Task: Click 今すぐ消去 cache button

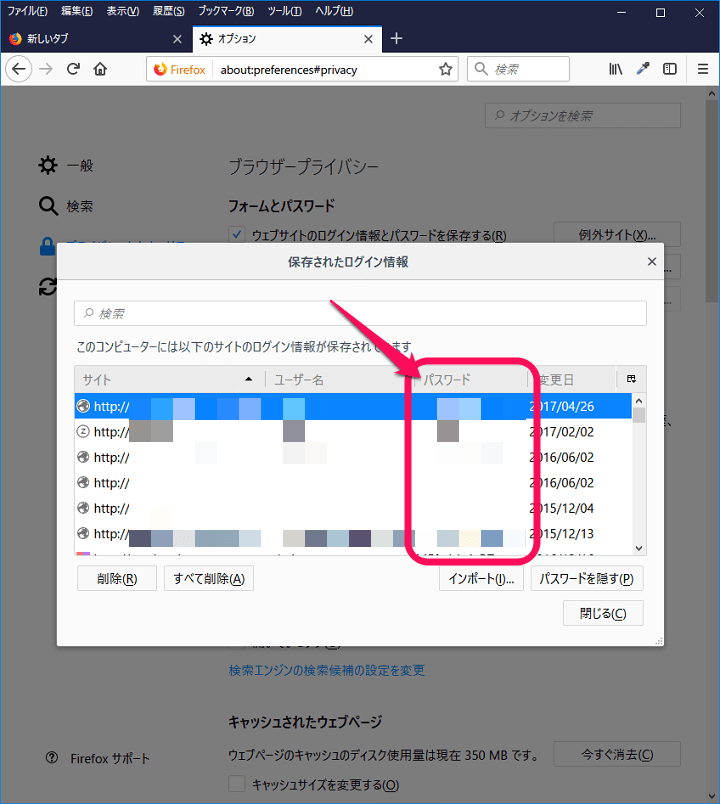Action: [617, 754]
